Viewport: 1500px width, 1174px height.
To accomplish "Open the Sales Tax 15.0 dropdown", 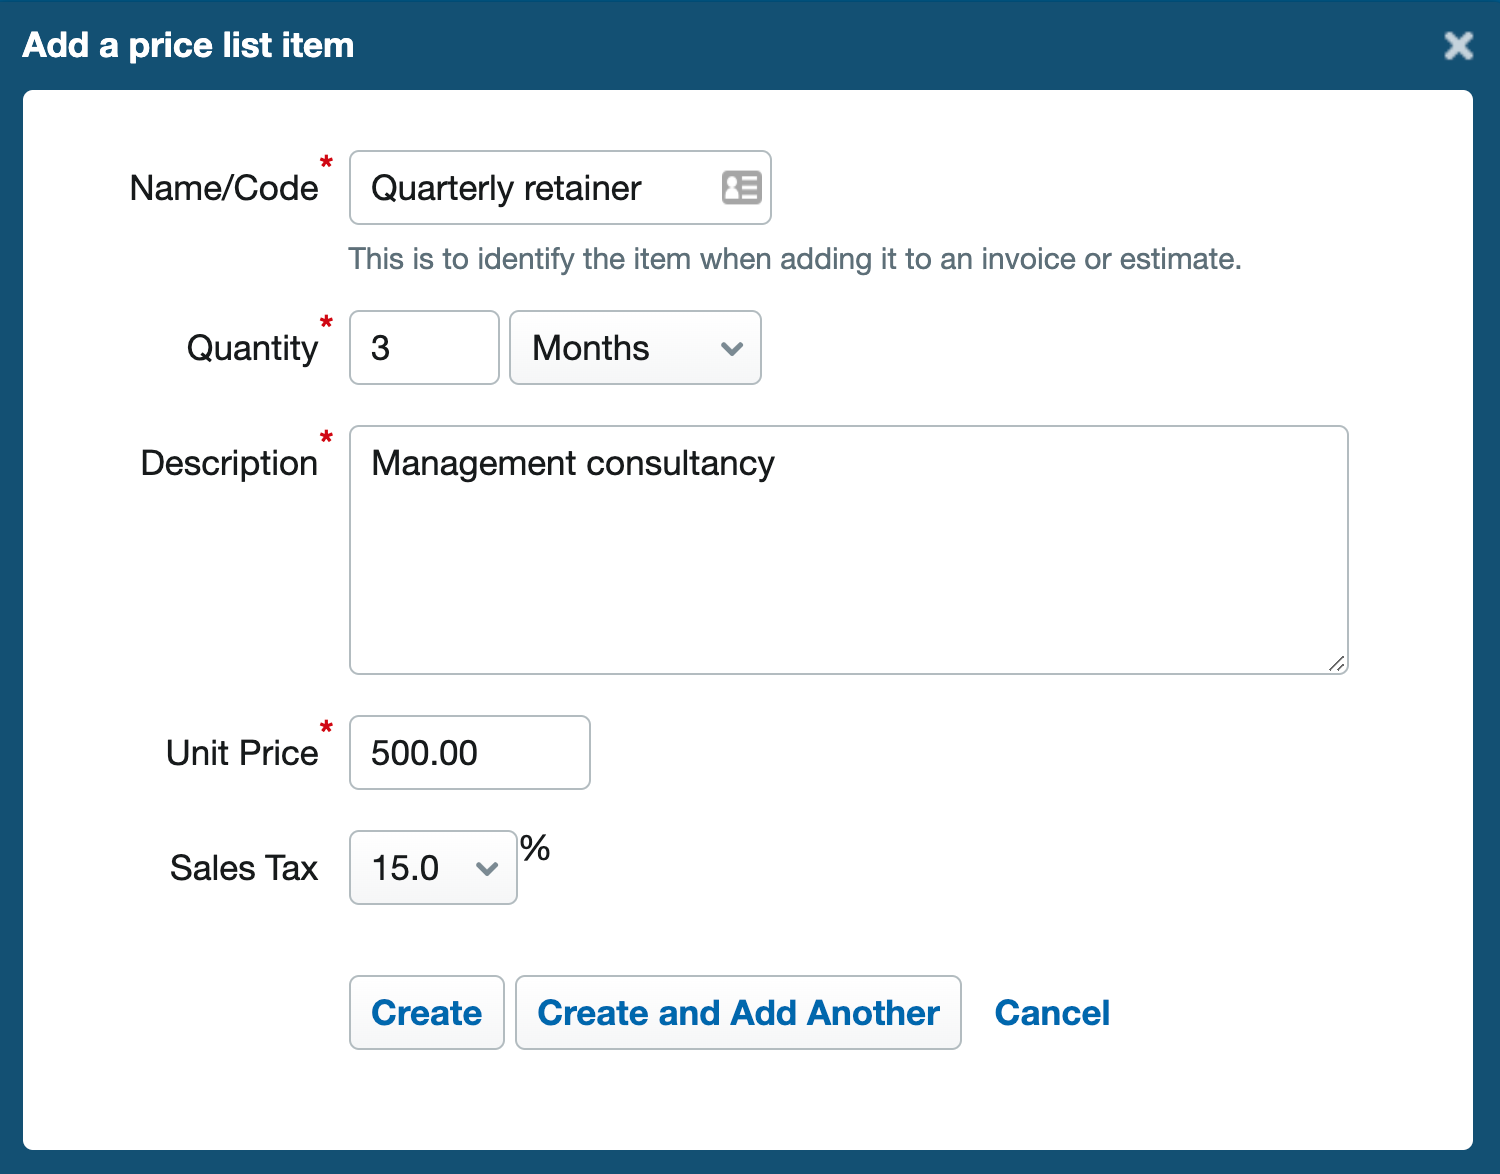I will pyautogui.click(x=433, y=868).
